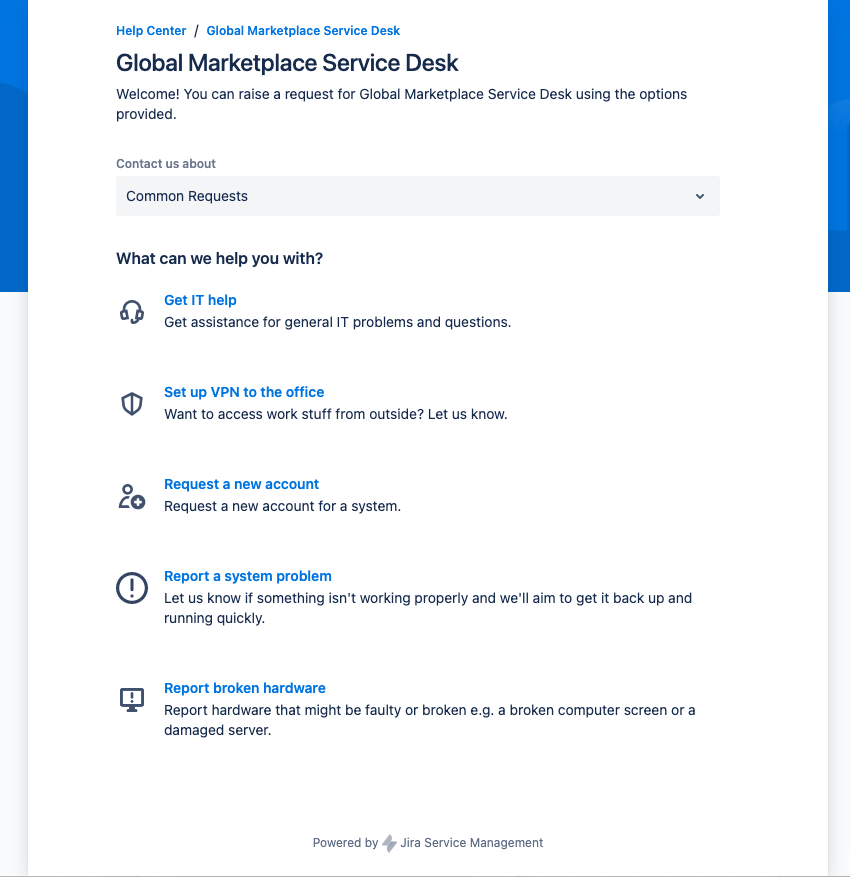Open Global Marketplace Service Desk breadcrumb link
Screen dimensions: 850x877
coord(303,31)
